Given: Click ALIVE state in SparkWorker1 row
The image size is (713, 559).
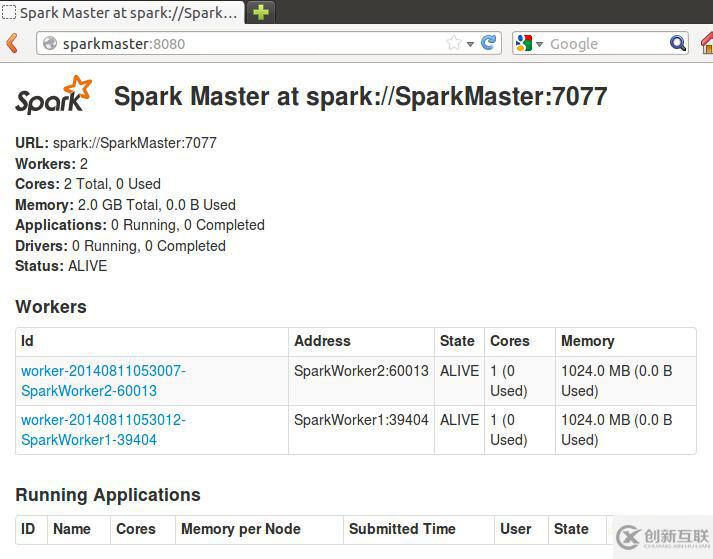Looking at the screenshot, I should coord(459,420).
